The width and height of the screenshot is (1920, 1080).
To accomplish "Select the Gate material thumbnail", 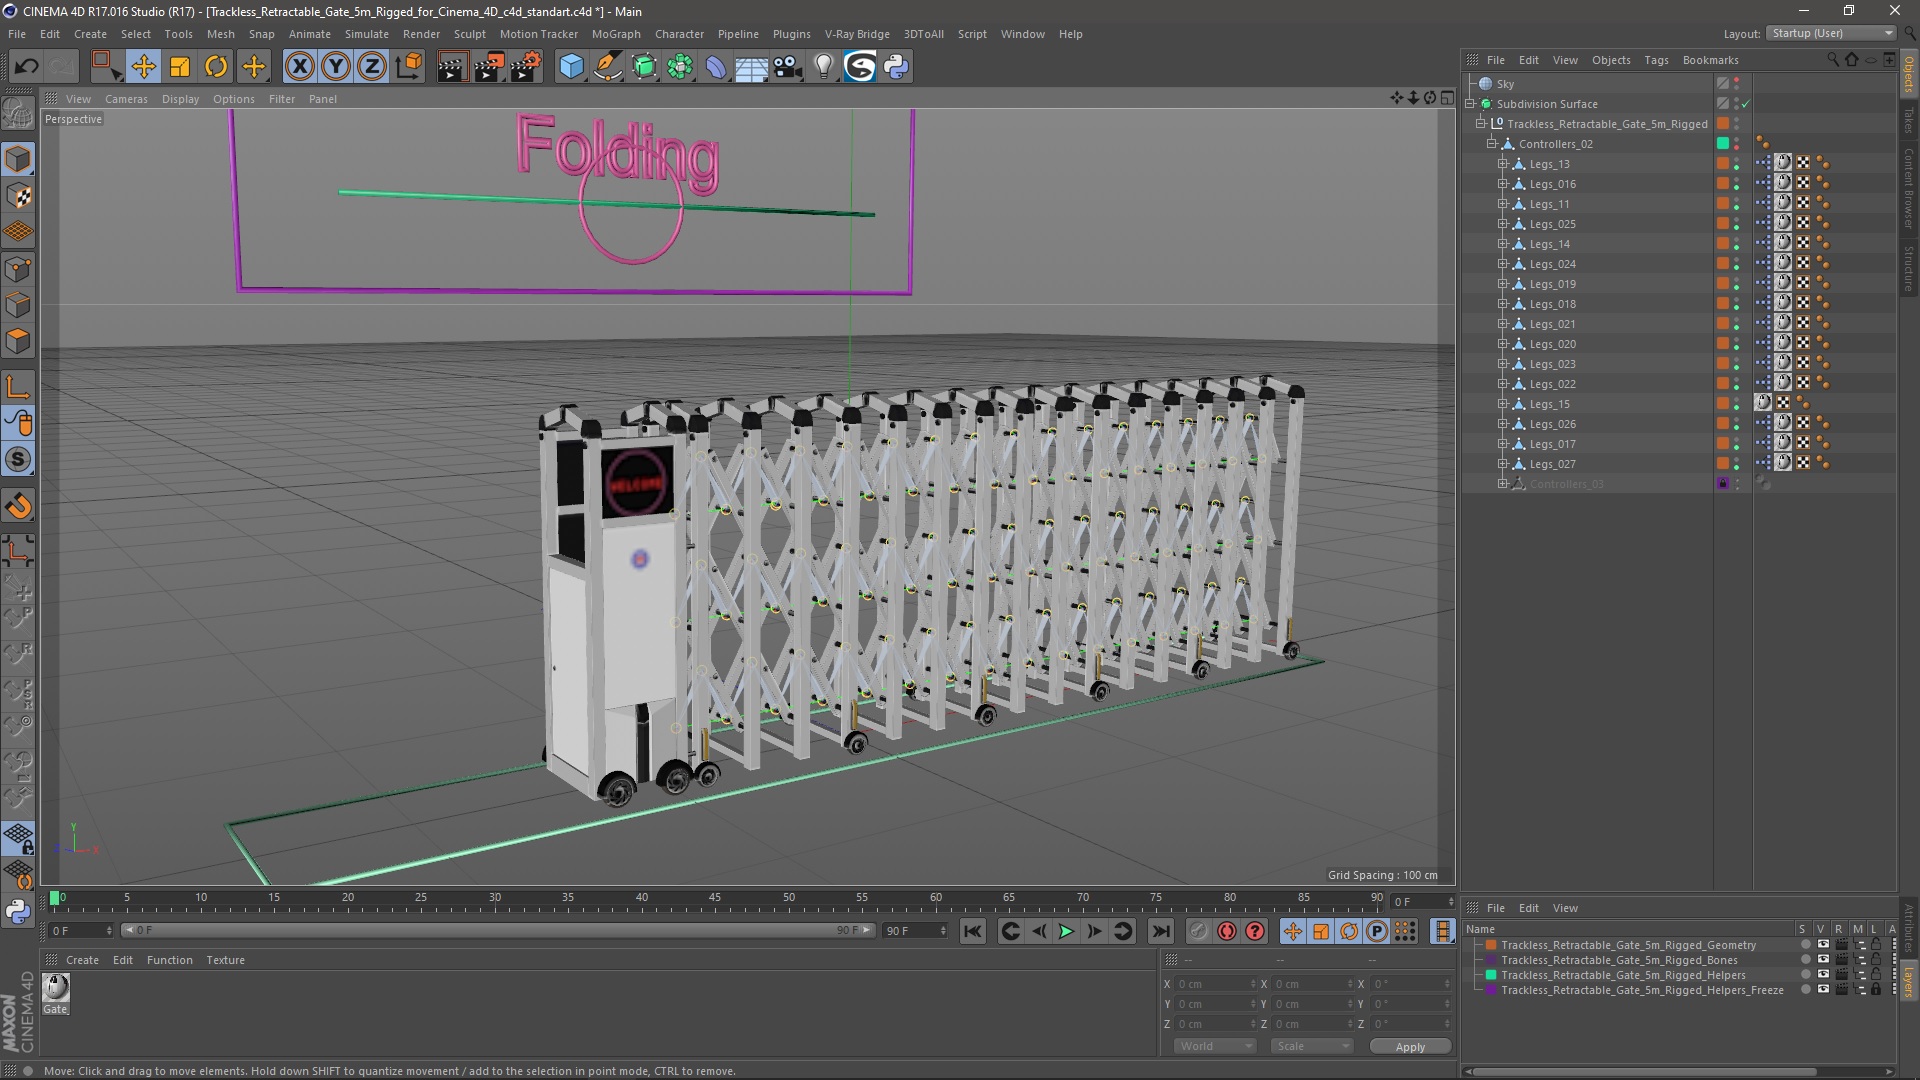I will [56, 988].
